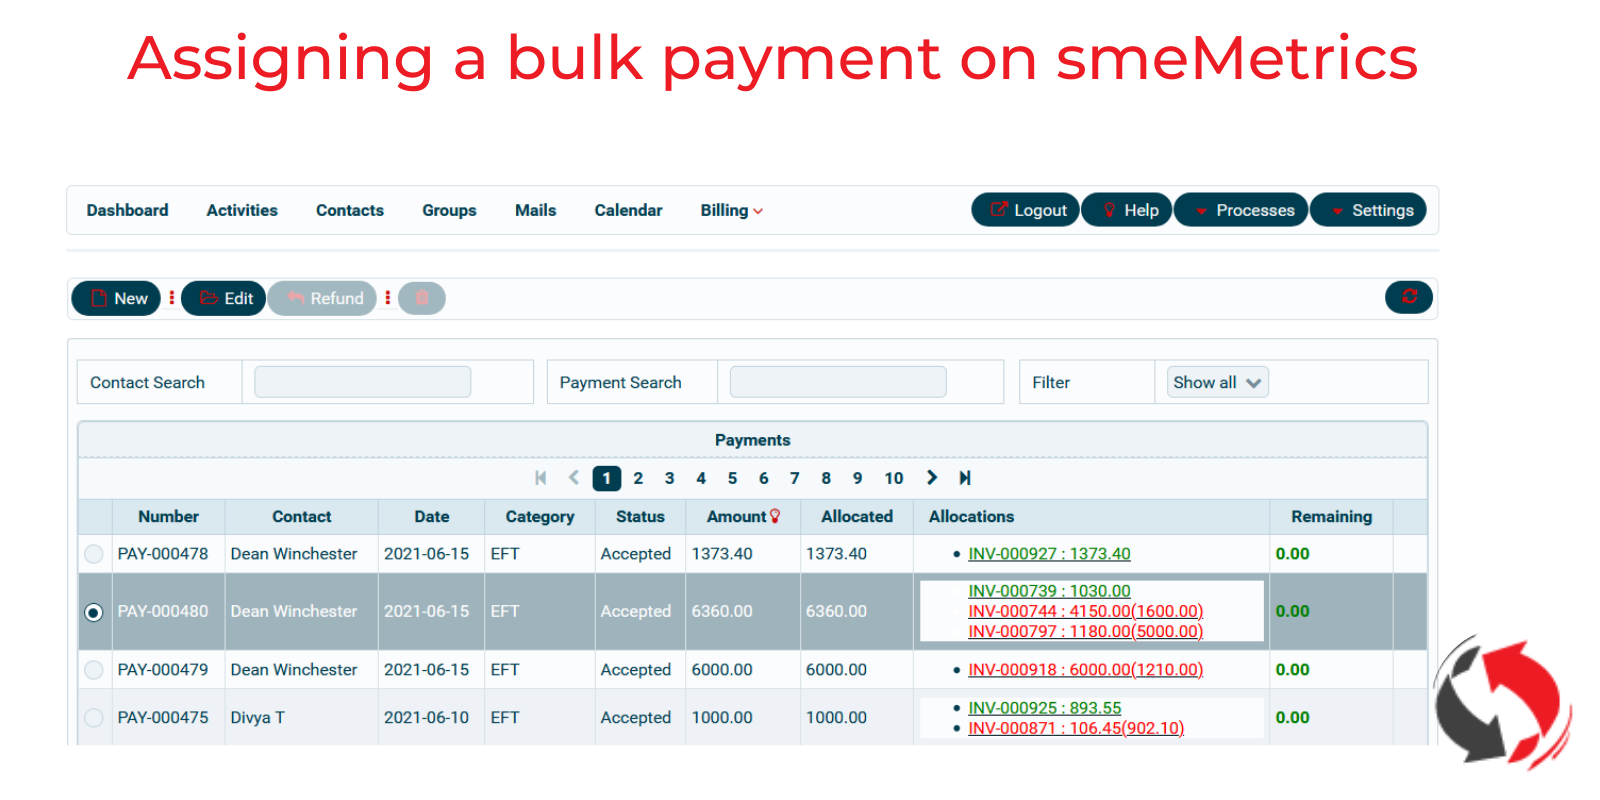Select radio button for PAY-000480
The image size is (1600, 800).
(x=94, y=612)
